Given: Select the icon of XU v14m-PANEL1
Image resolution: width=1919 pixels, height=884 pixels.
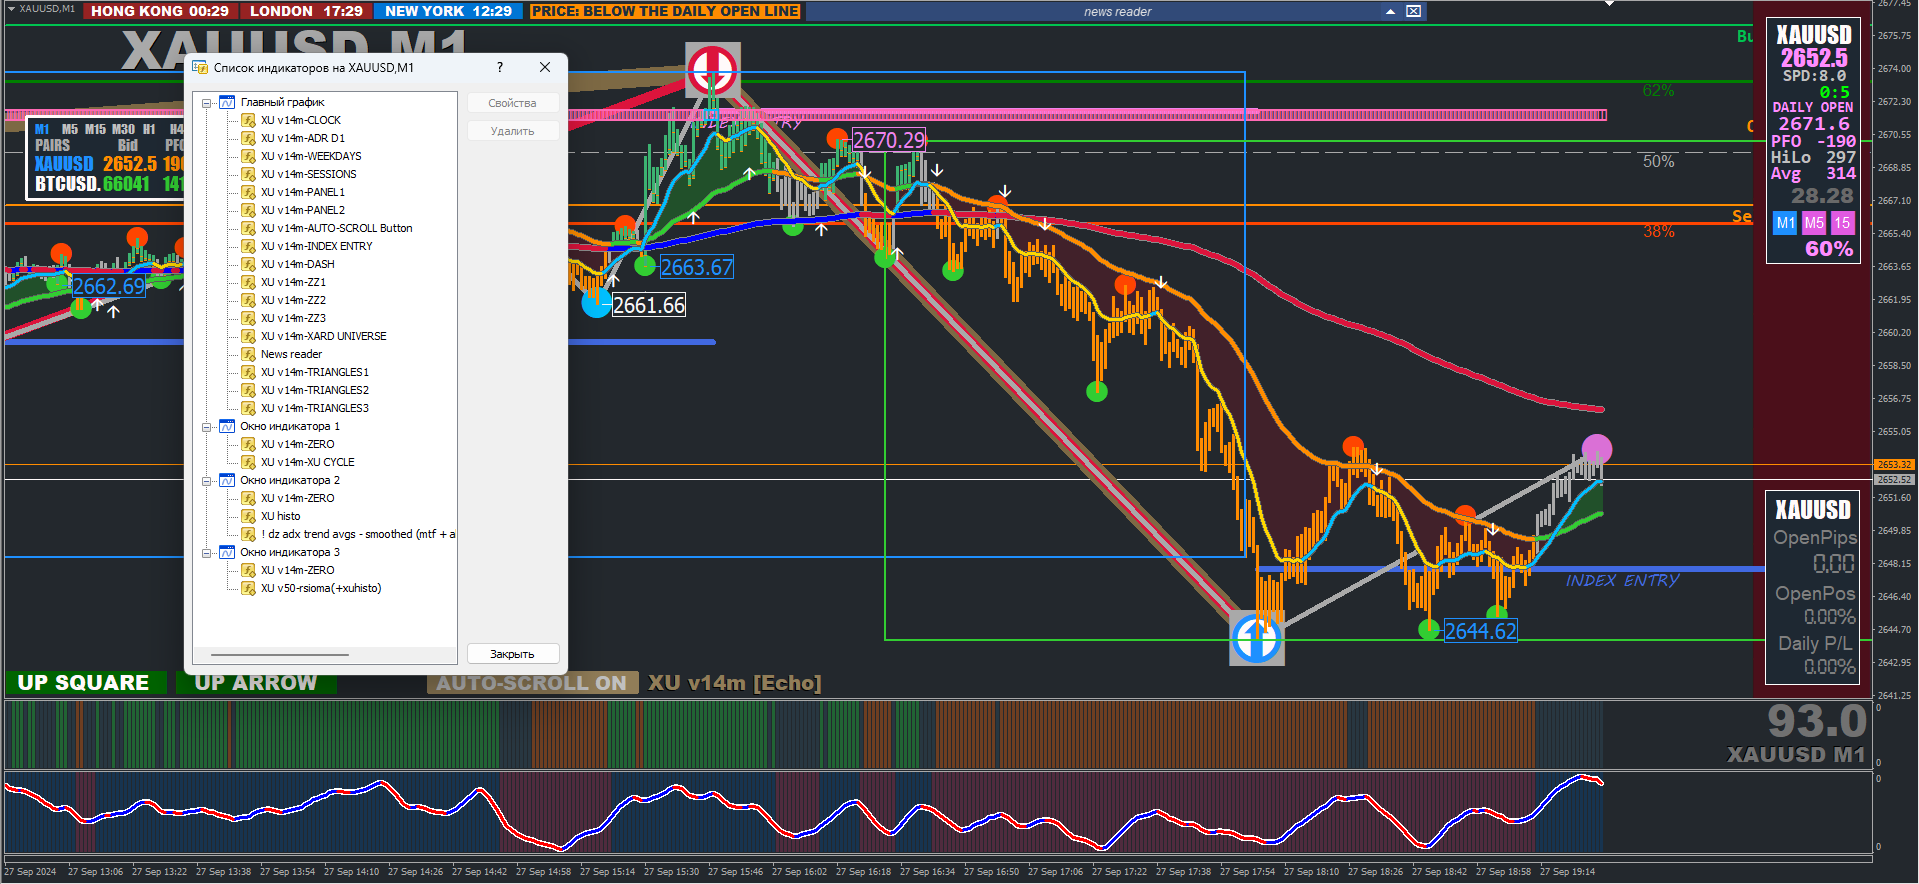Looking at the screenshot, I should coord(248,192).
